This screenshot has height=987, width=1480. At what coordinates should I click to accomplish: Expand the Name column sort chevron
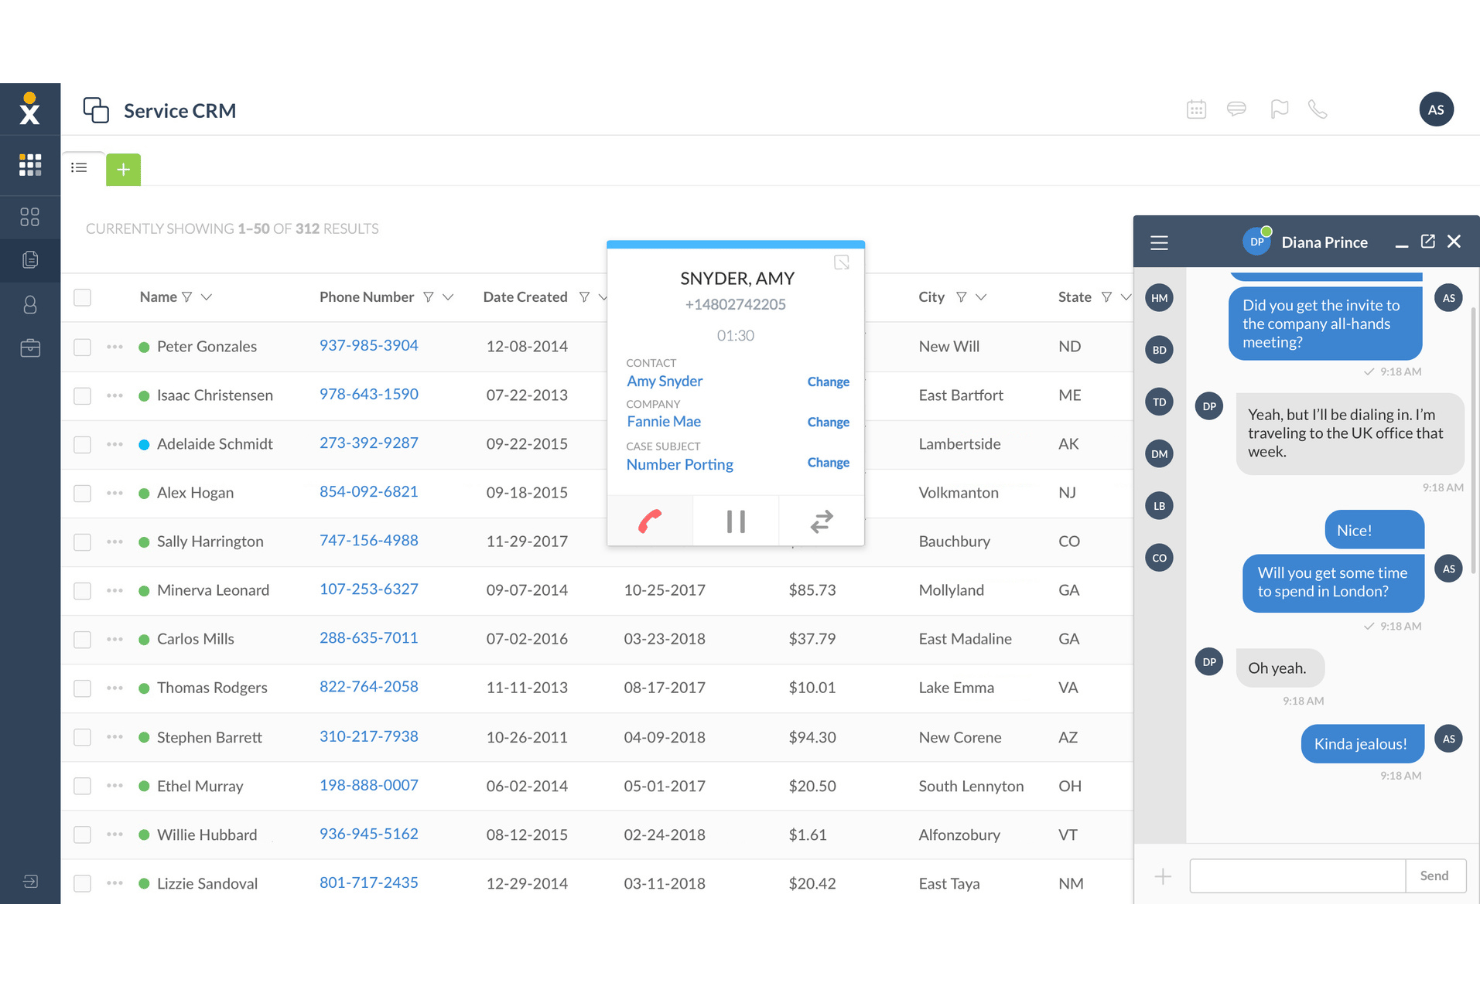coord(207,297)
